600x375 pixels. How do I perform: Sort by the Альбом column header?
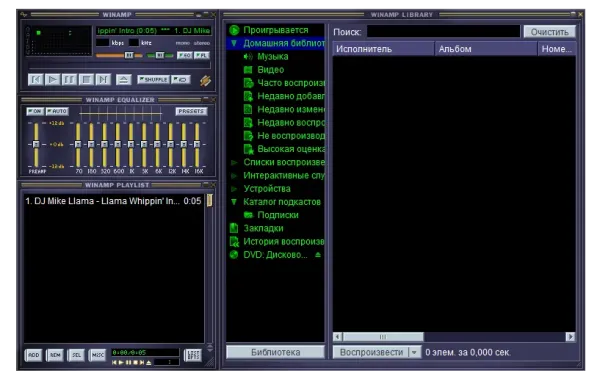(486, 49)
